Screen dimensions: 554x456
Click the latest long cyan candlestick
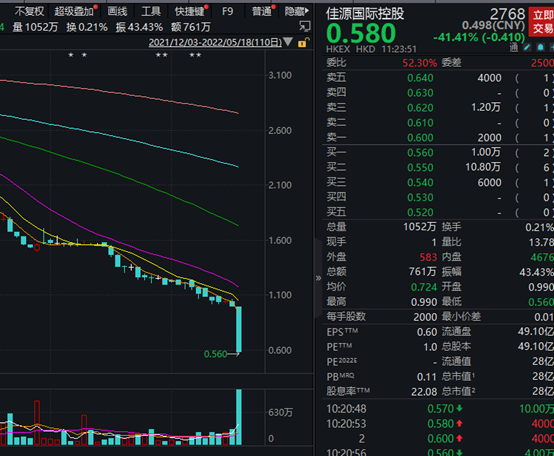[x=239, y=329]
